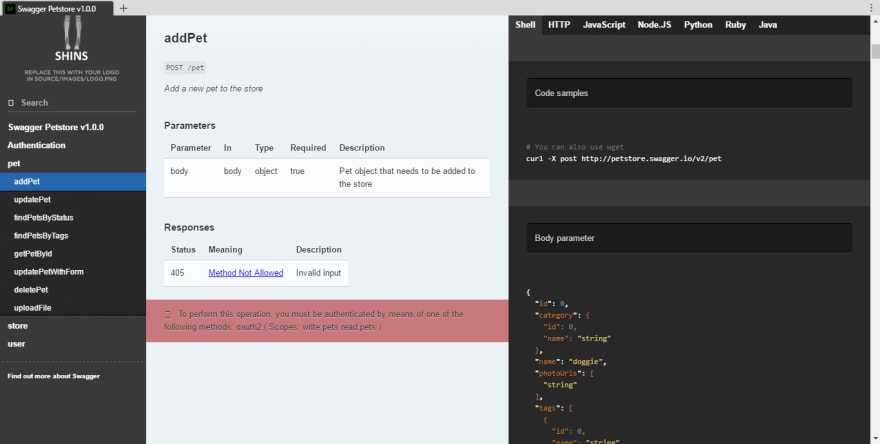This screenshot has width=880, height=444.
Task: Click the curl -X post command line
Action: click(624, 159)
